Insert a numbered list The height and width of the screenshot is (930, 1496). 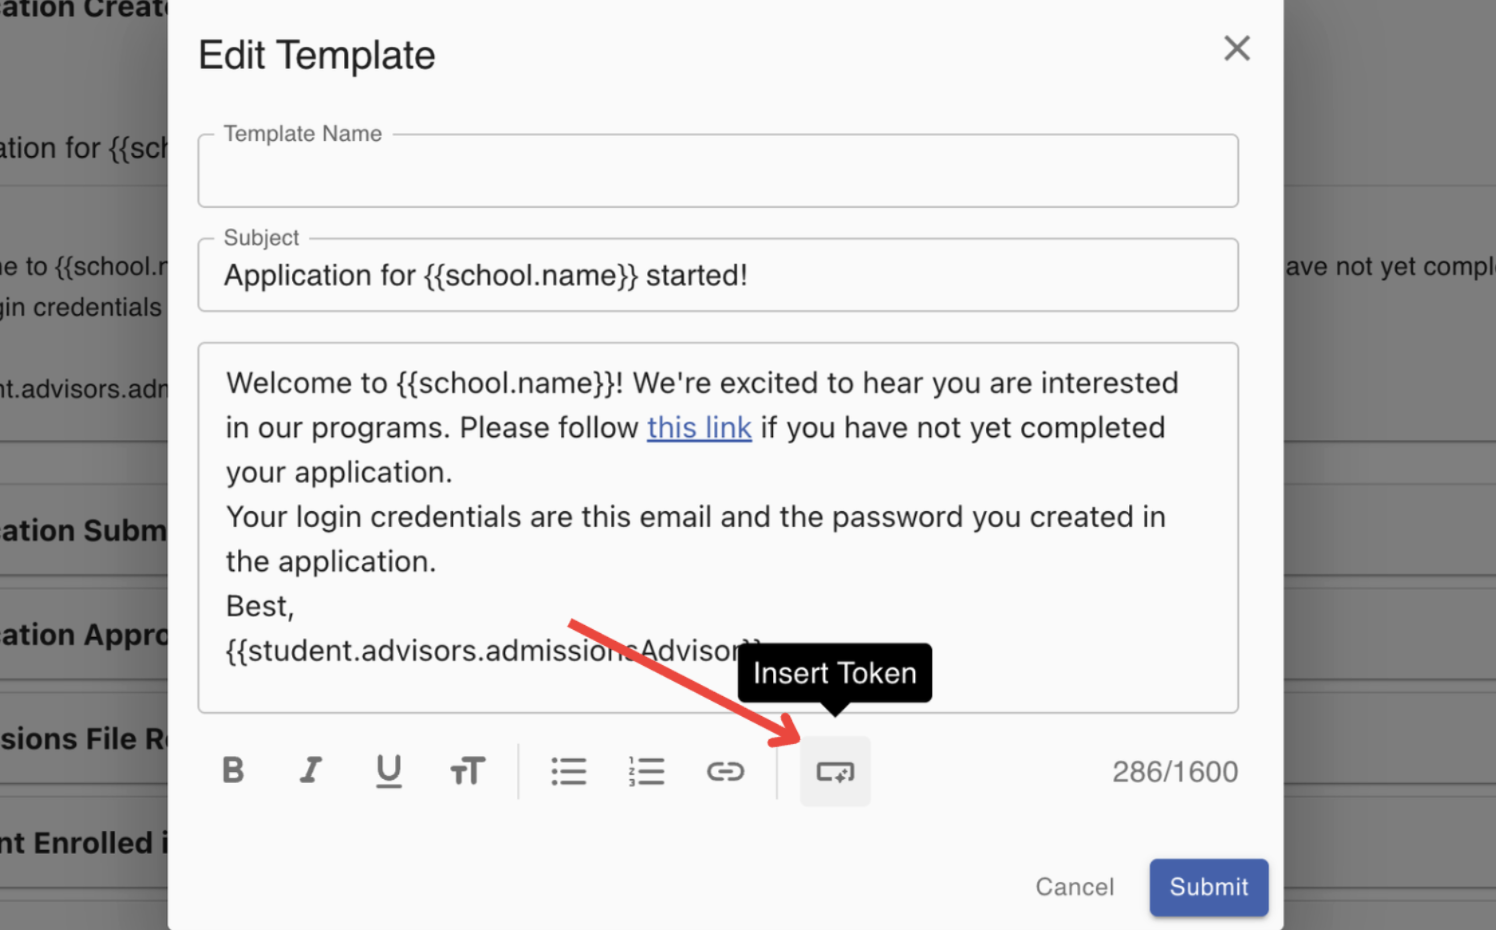coord(647,771)
